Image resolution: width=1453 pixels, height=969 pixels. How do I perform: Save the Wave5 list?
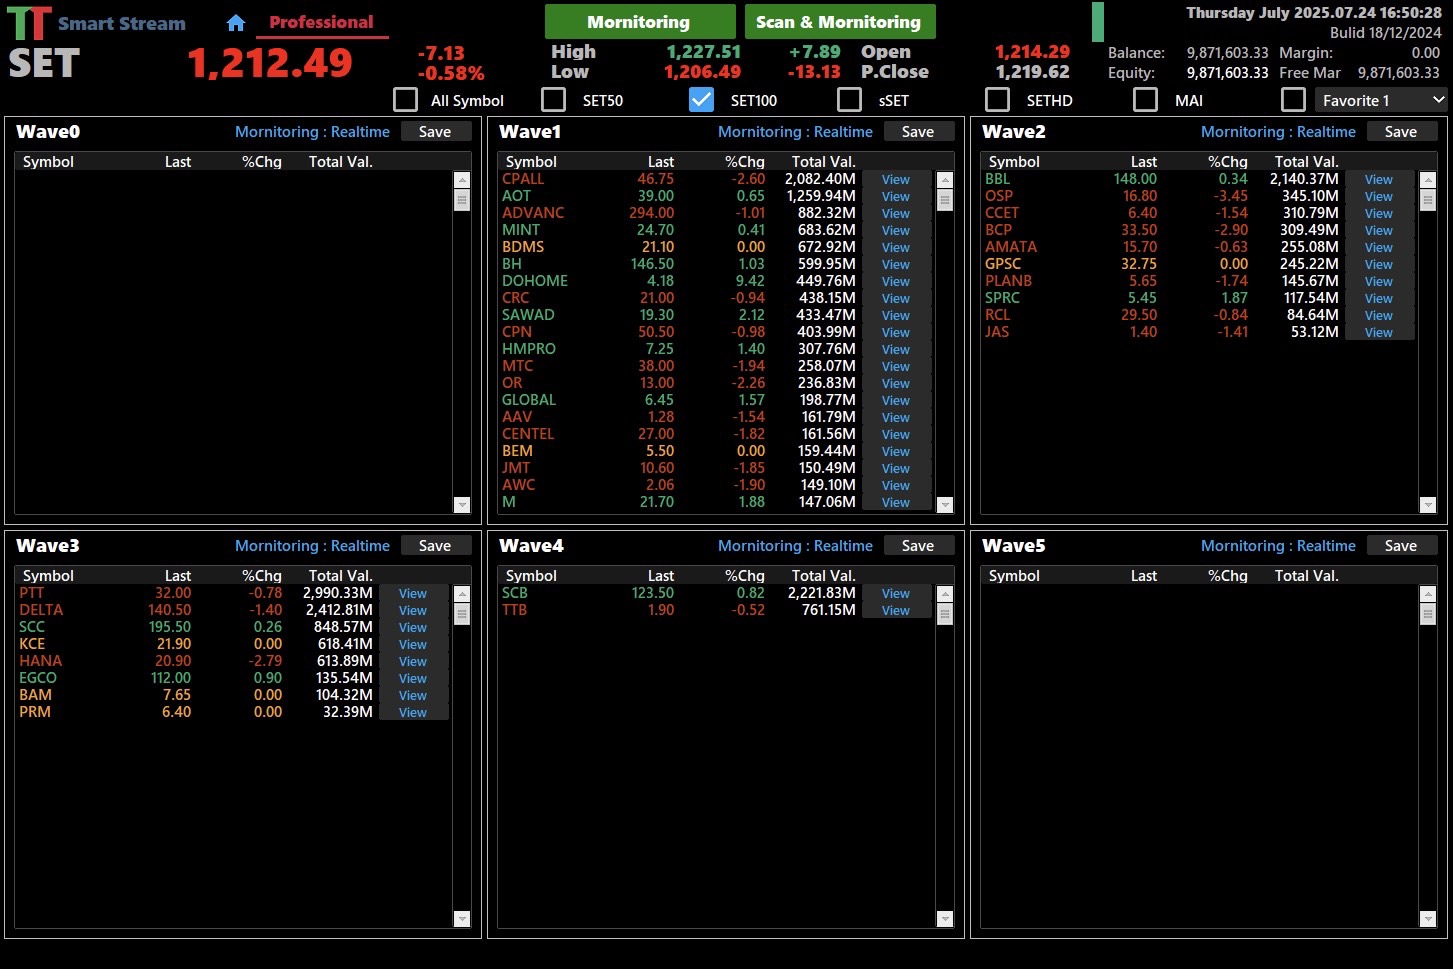tap(1401, 545)
